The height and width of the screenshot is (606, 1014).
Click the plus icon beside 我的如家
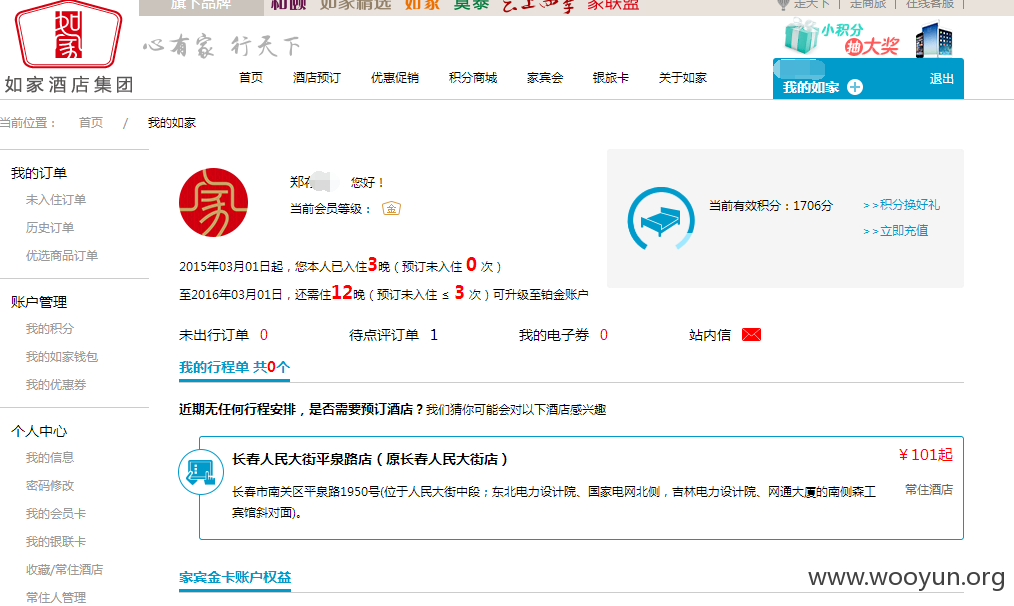click(855, 87)
